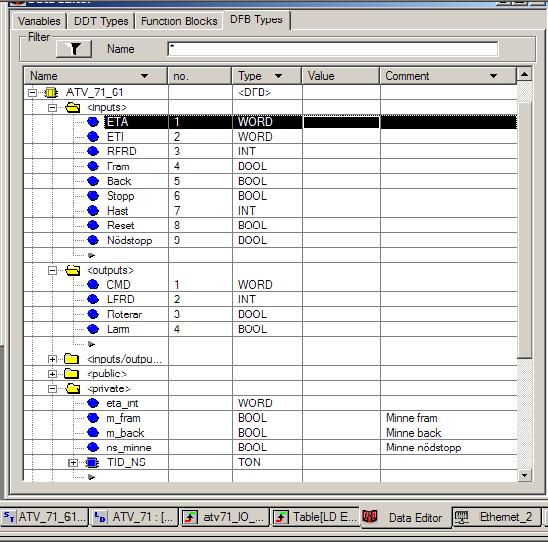This screenshot has height=542, width=548.
Task: Select the m_back variable row
Action: 270,433
